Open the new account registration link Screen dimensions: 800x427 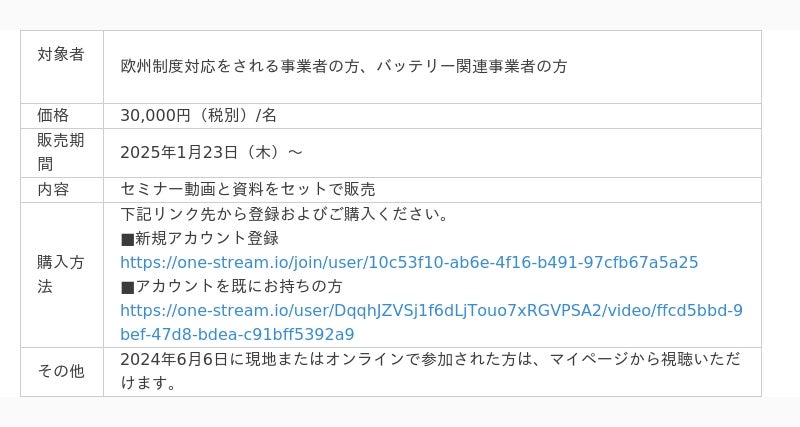click(409, 262)
